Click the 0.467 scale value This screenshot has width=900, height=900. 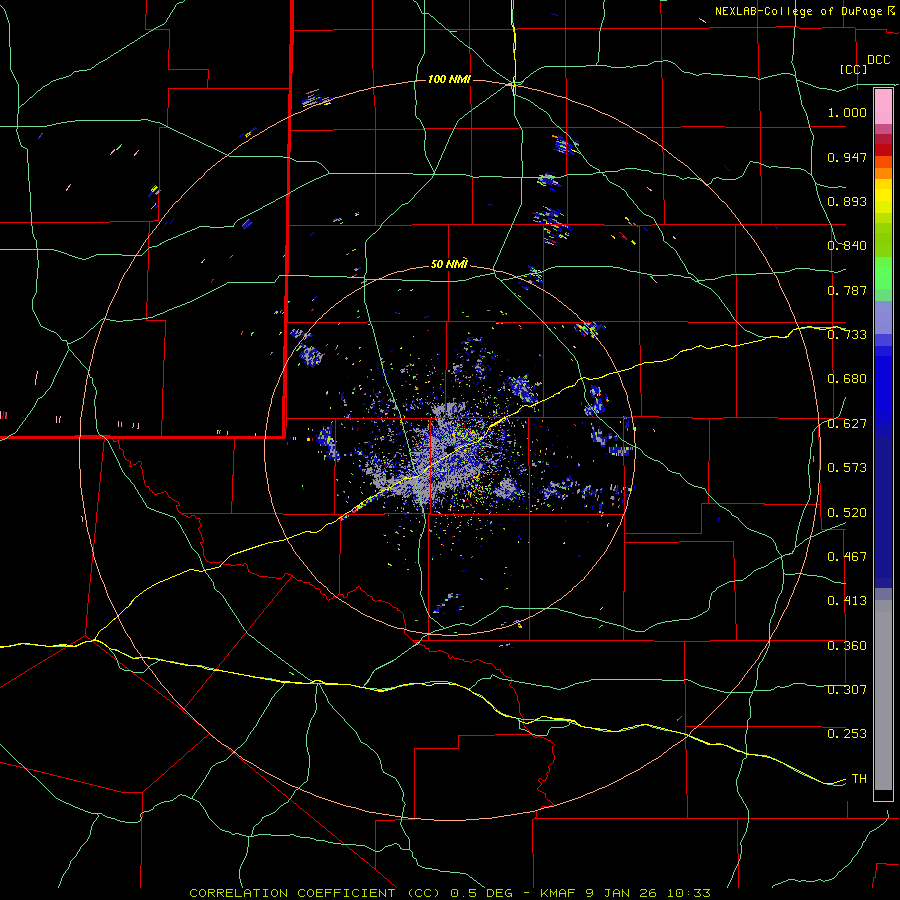847,557
